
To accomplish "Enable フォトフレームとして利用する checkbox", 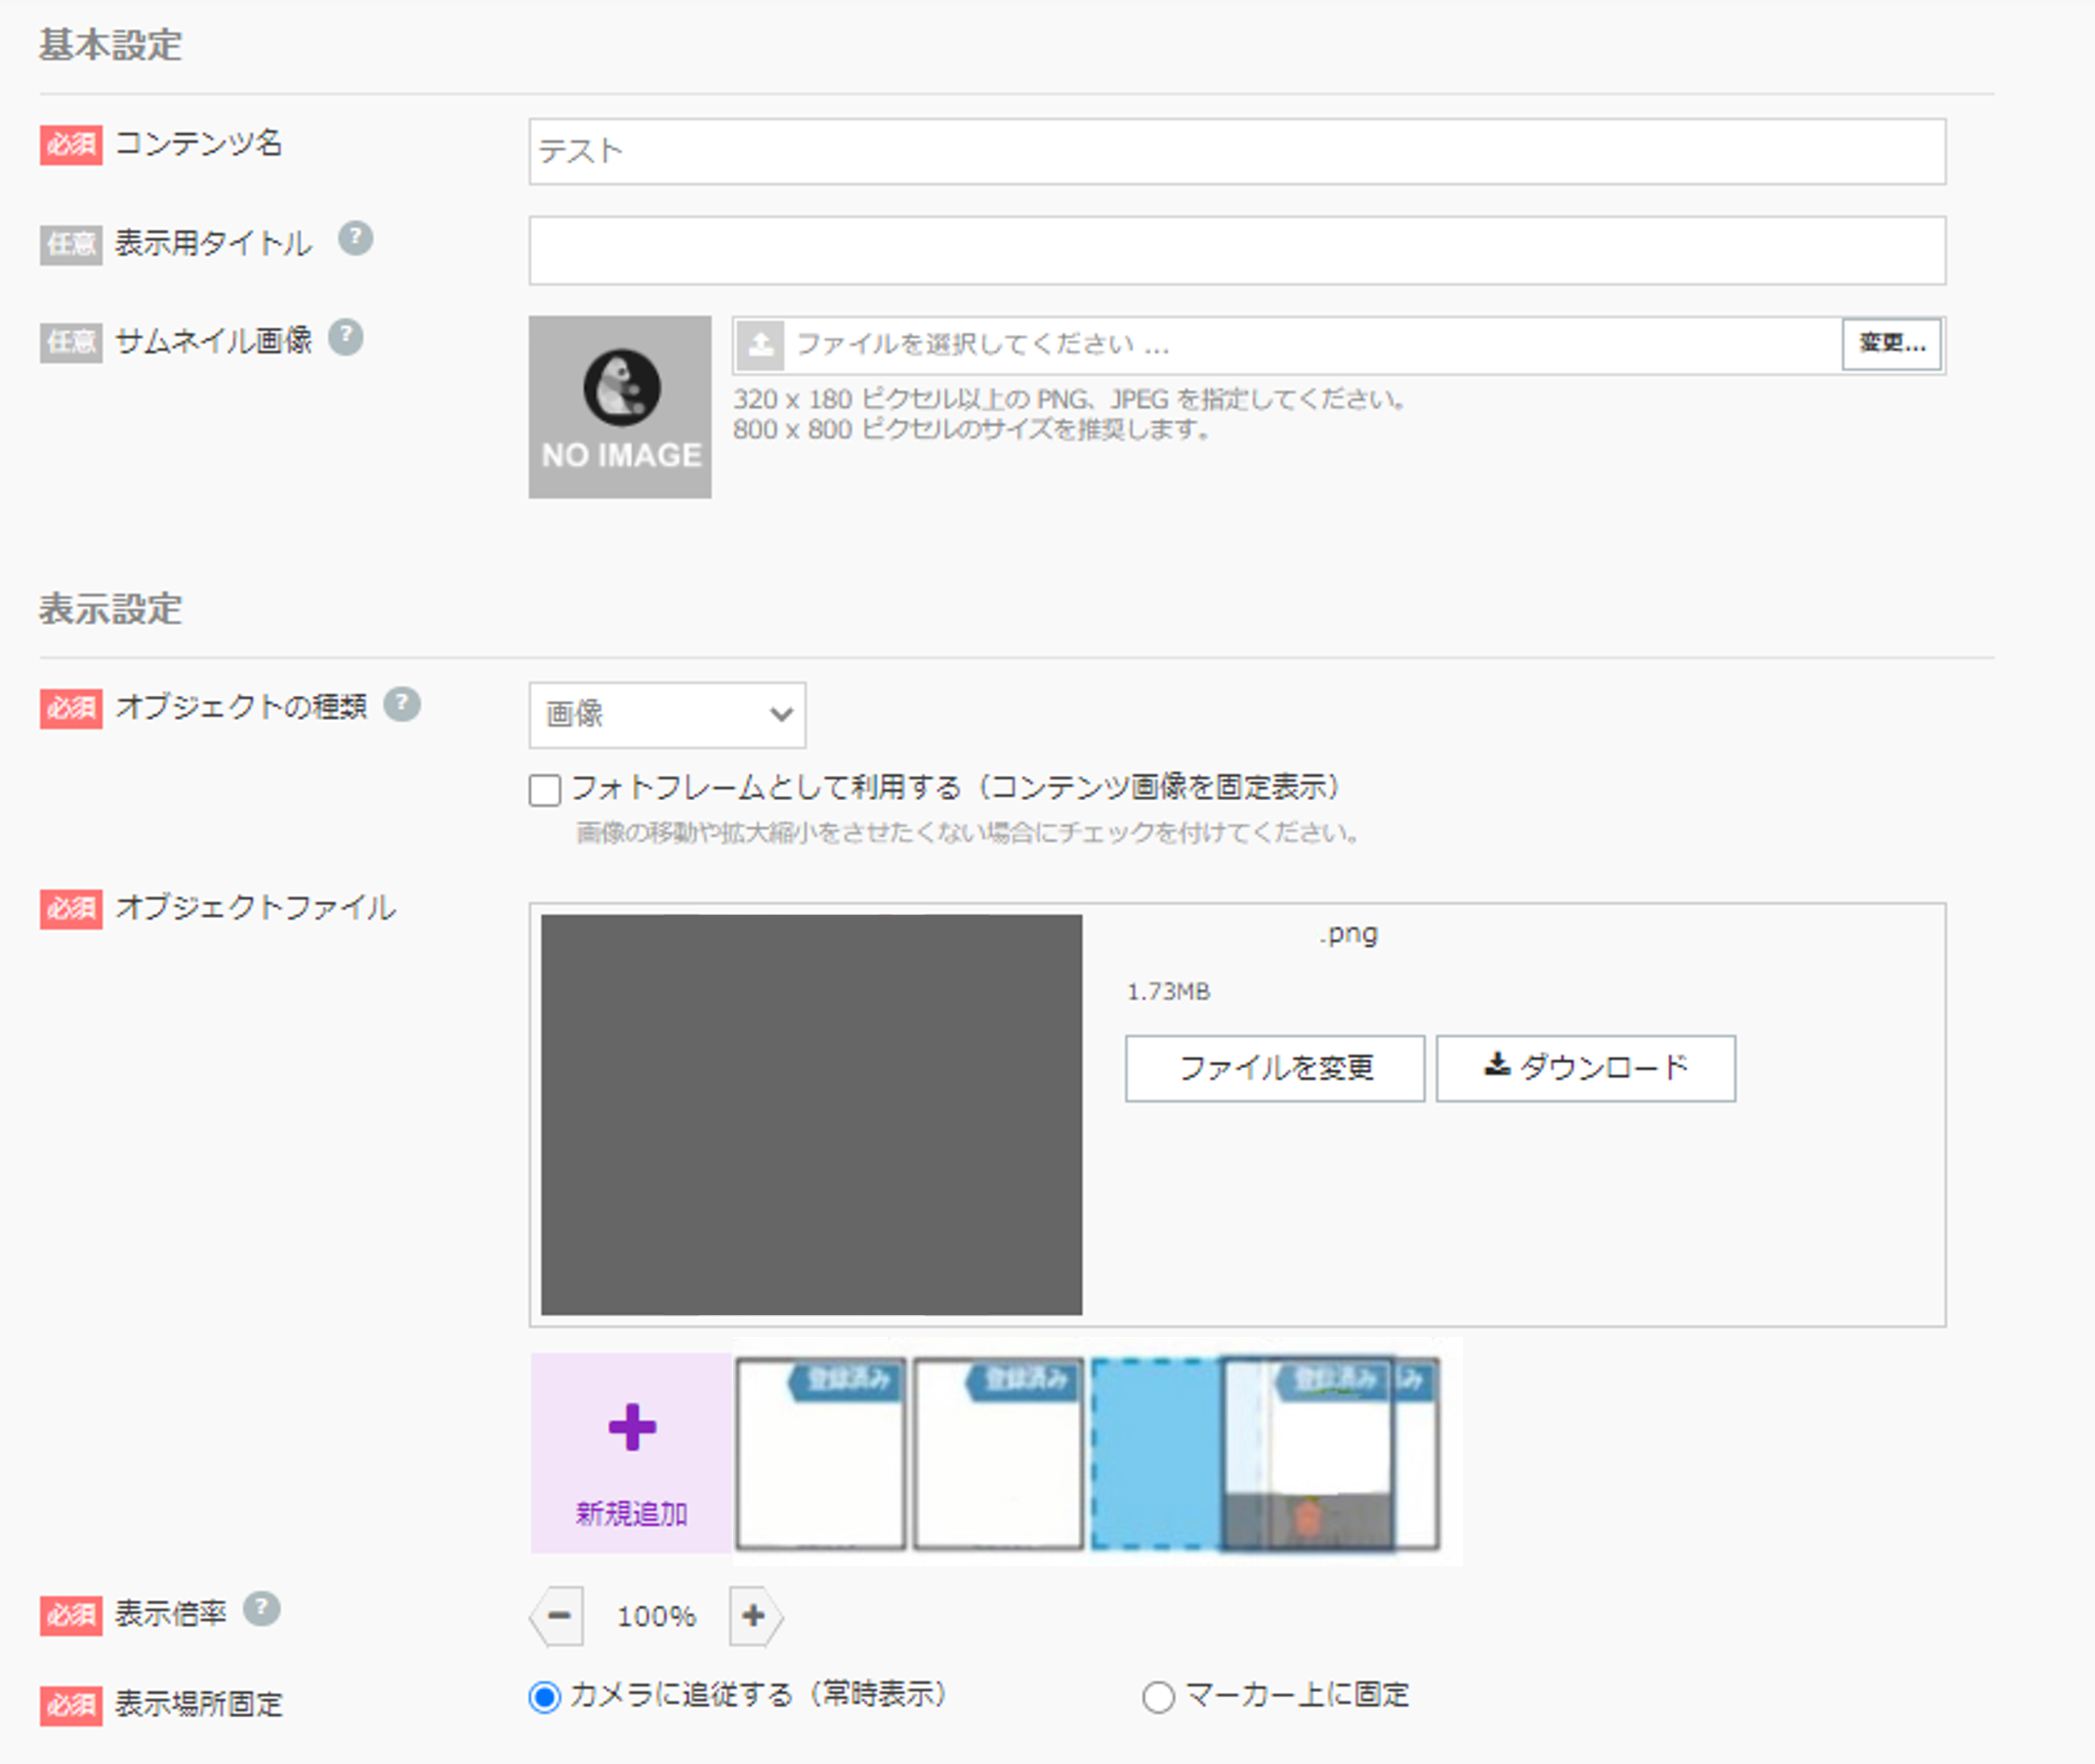I will (x=545, y=790).
